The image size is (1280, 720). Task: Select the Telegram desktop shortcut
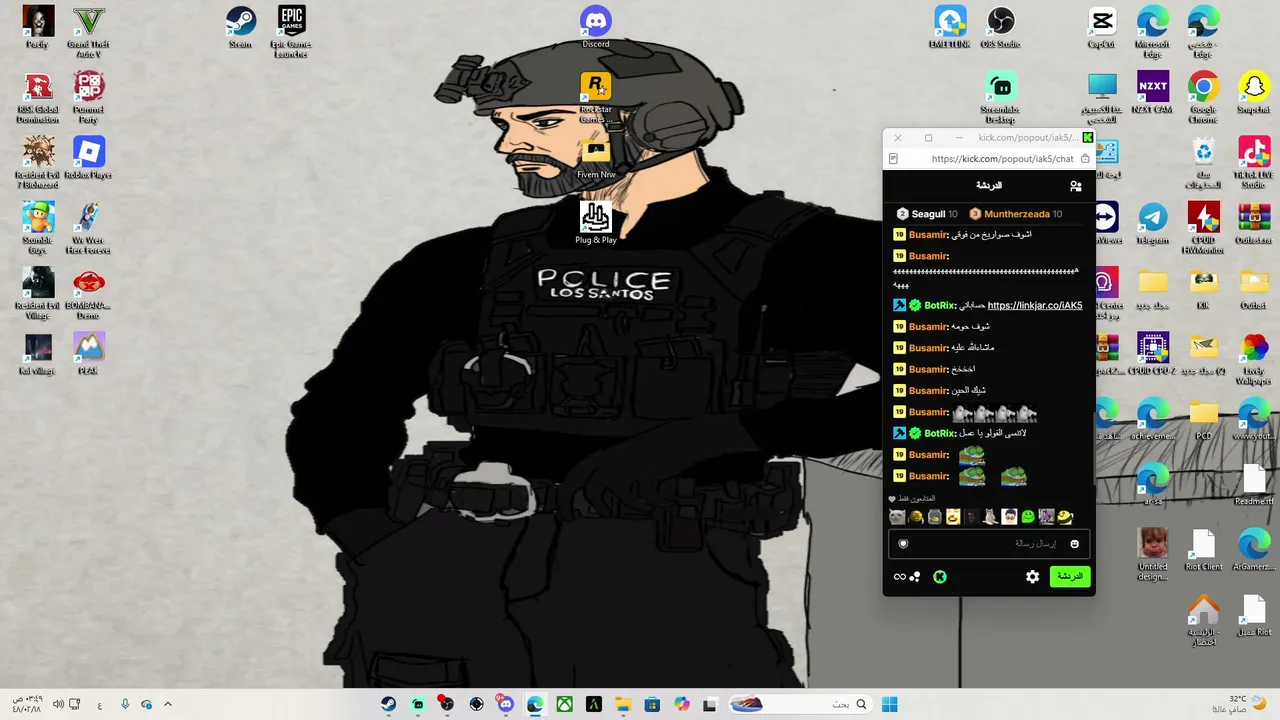[x=1153, y=223]
